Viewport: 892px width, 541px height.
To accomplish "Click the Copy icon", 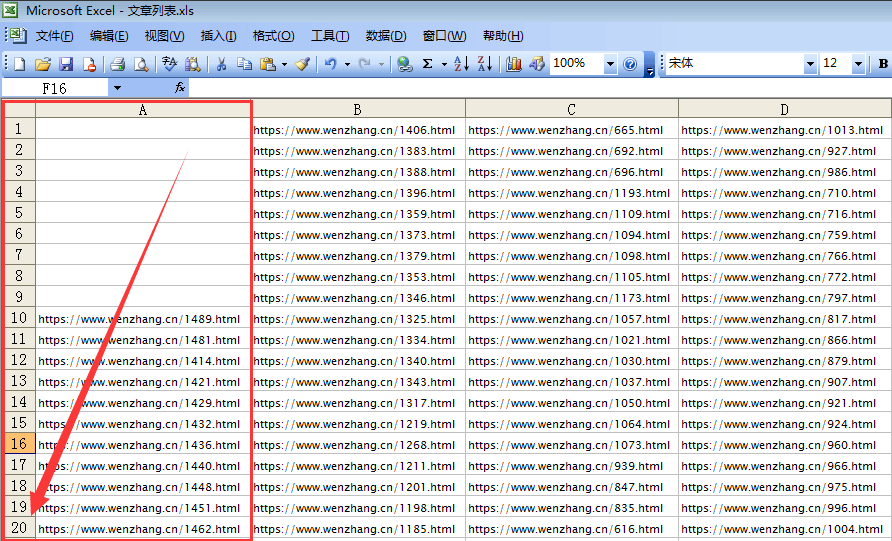I will click(x=244, y=64).
